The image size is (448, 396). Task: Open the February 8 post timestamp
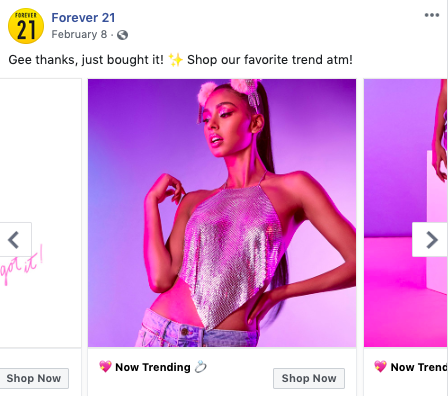click(79, 34)
